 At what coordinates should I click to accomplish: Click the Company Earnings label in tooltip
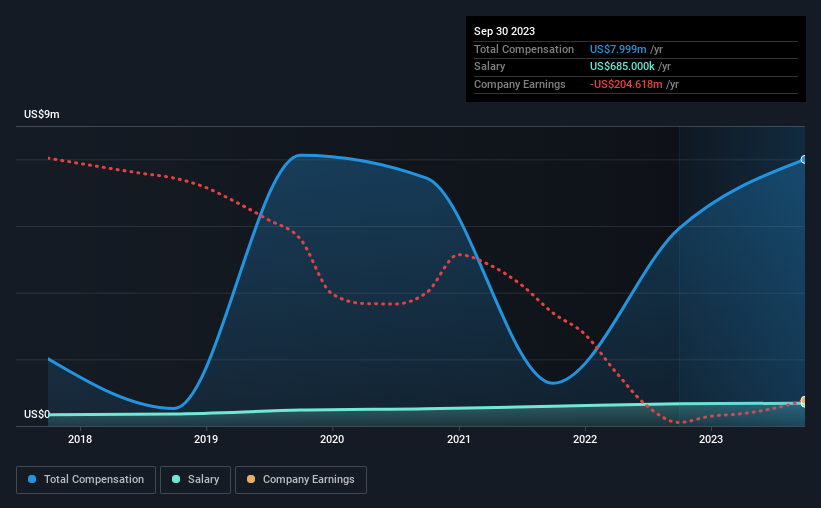point(519,84)
